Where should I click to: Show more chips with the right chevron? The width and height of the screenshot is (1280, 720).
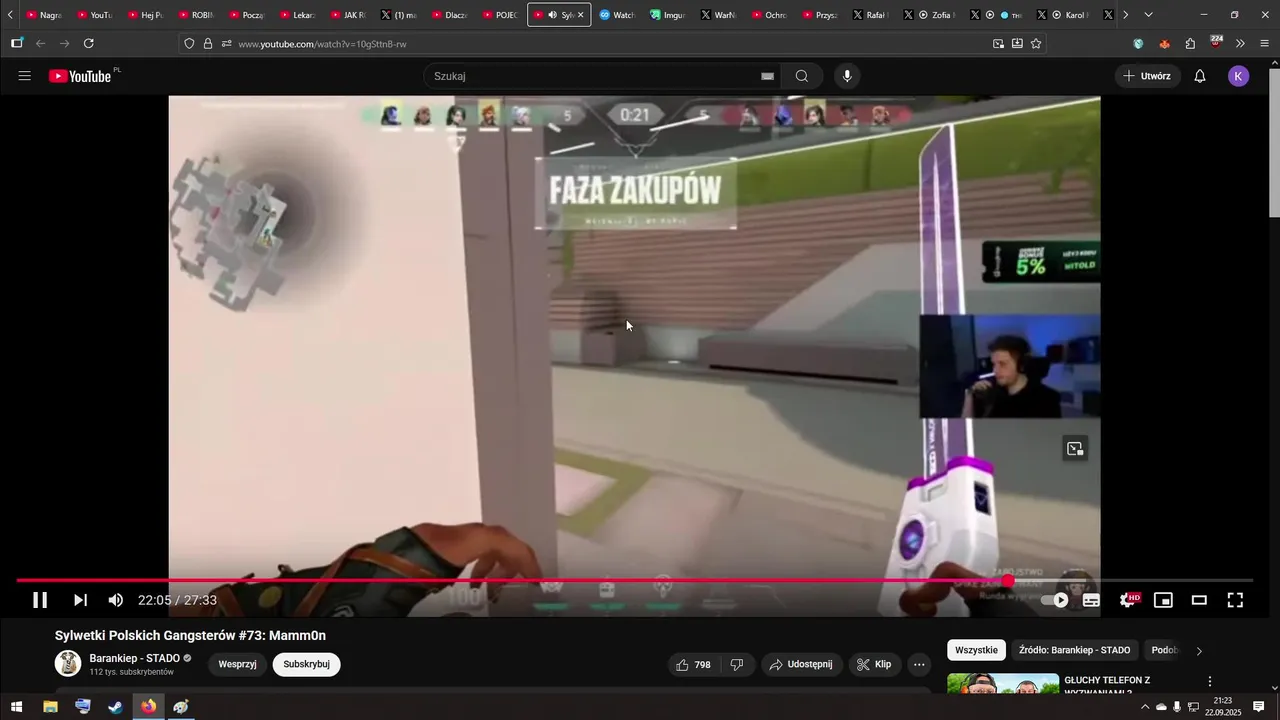1200,651
